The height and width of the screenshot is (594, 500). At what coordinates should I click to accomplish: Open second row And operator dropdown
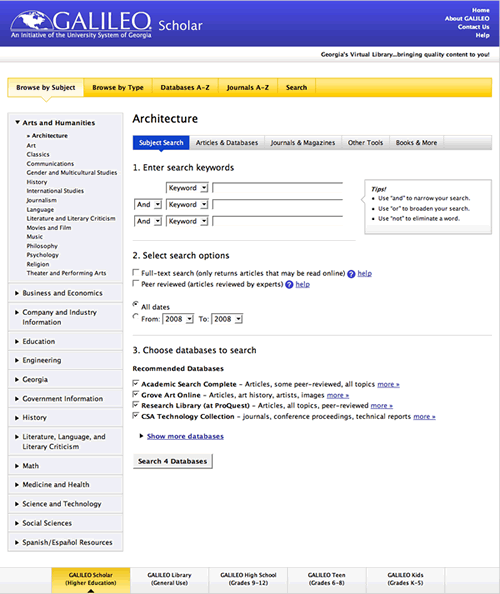point(148,205)
